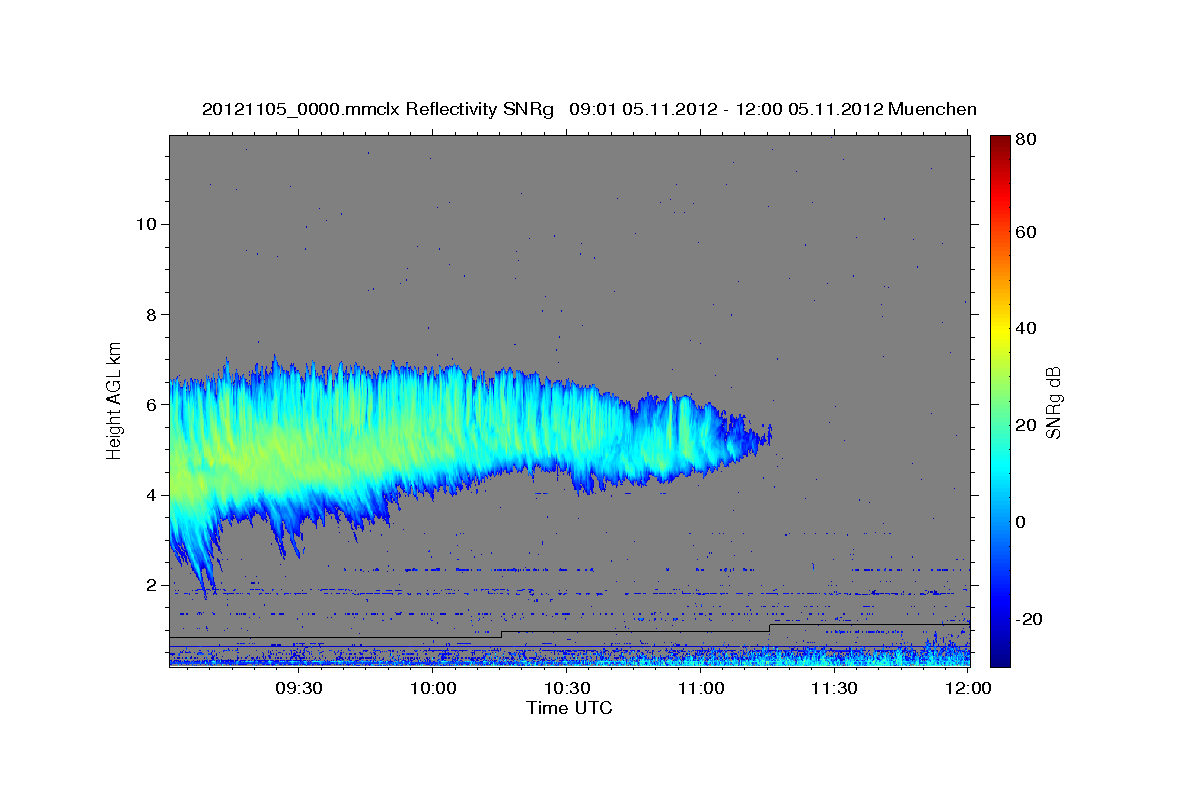Click the 'Time UTC' axis label
This screenshot has width=1200, height=800.
pos(569,708)
